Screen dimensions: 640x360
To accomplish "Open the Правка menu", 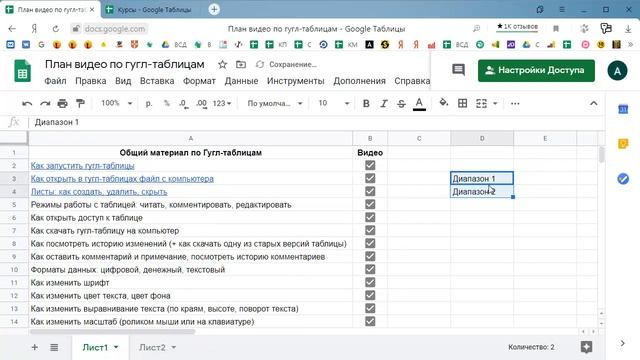I will point(91,81).
